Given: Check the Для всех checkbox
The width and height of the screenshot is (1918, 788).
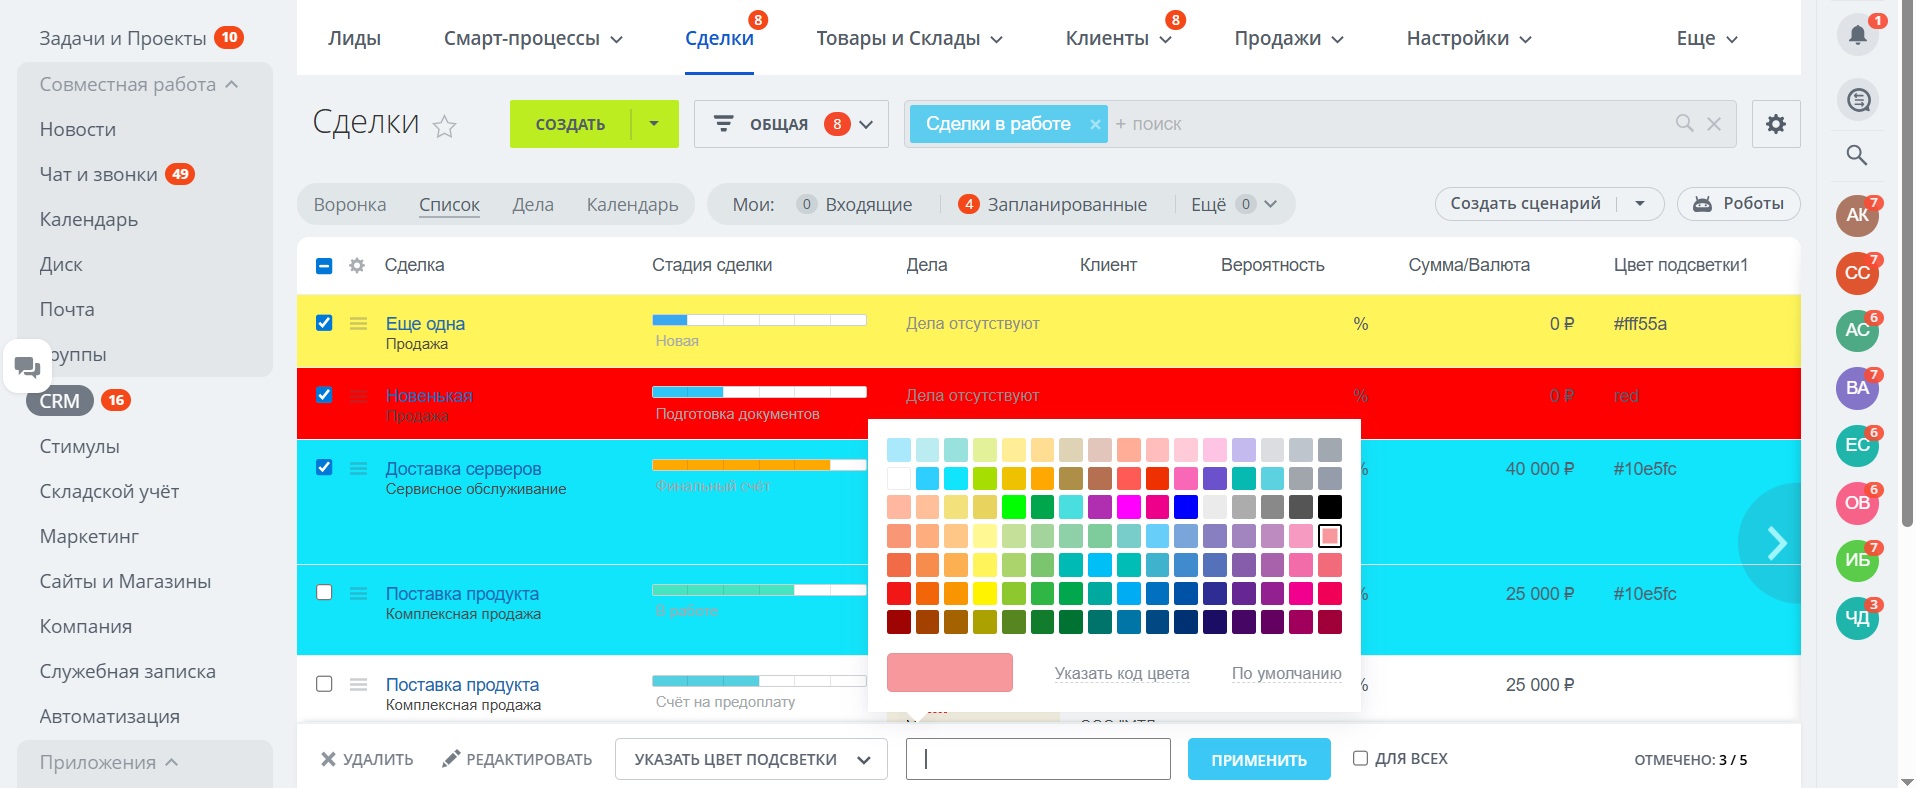Looking at the screenshot, I should pyautogui.click(x=1360, y=758).
